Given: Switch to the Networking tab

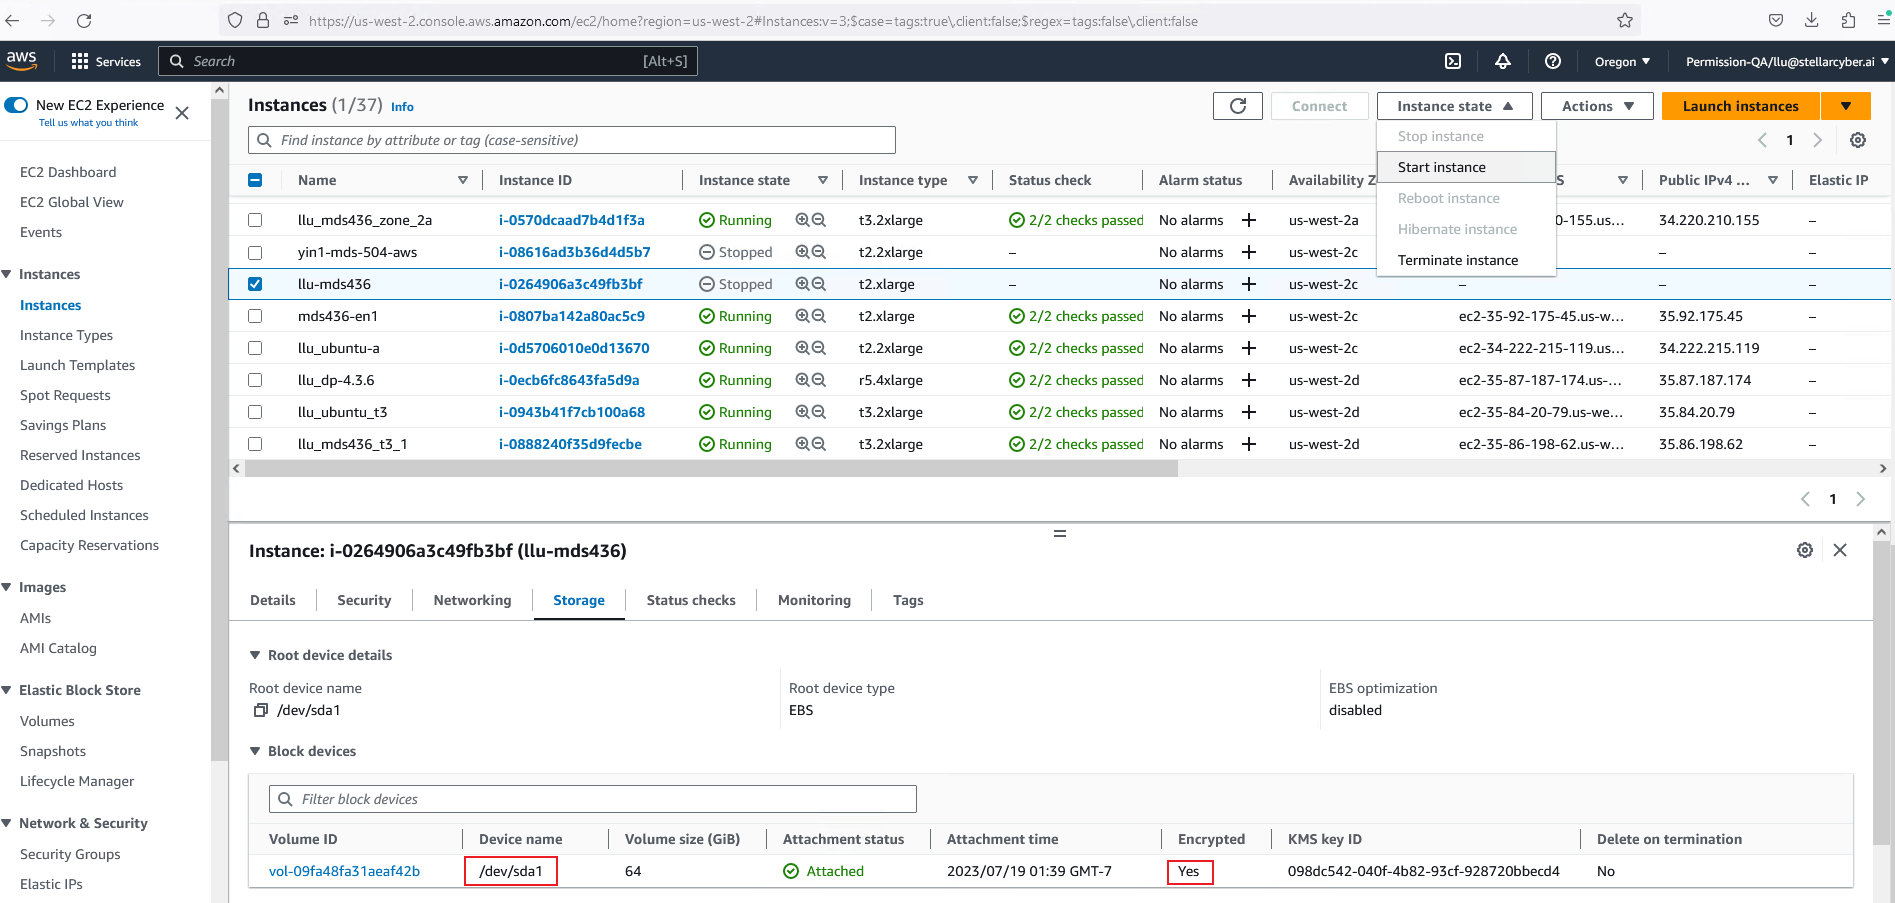Looking at the screenshot, I should pyautogui.click(x=472, y=600).
